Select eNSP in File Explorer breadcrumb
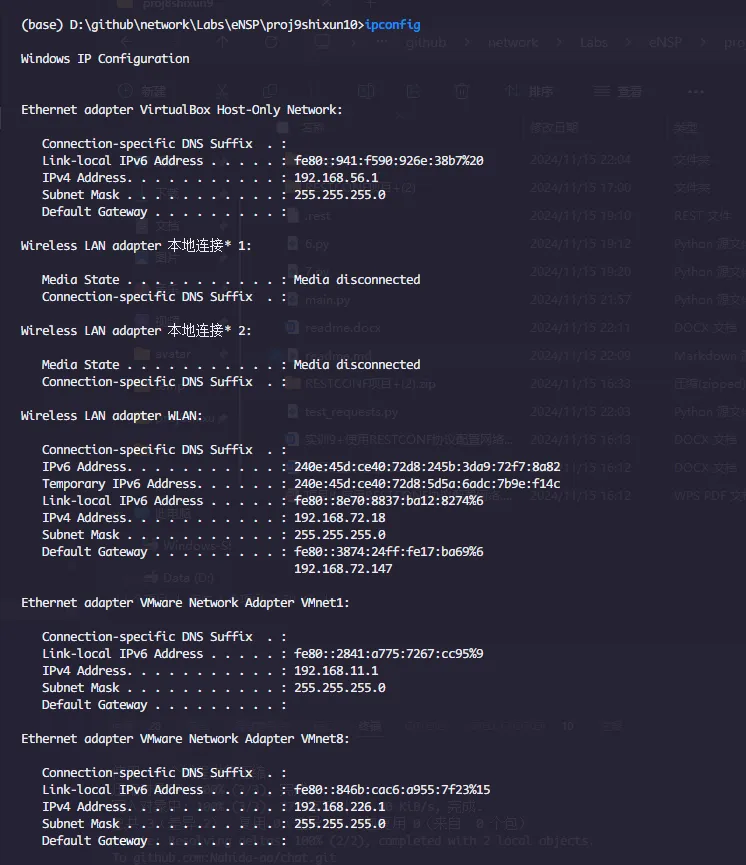 (x=665, y=42)
